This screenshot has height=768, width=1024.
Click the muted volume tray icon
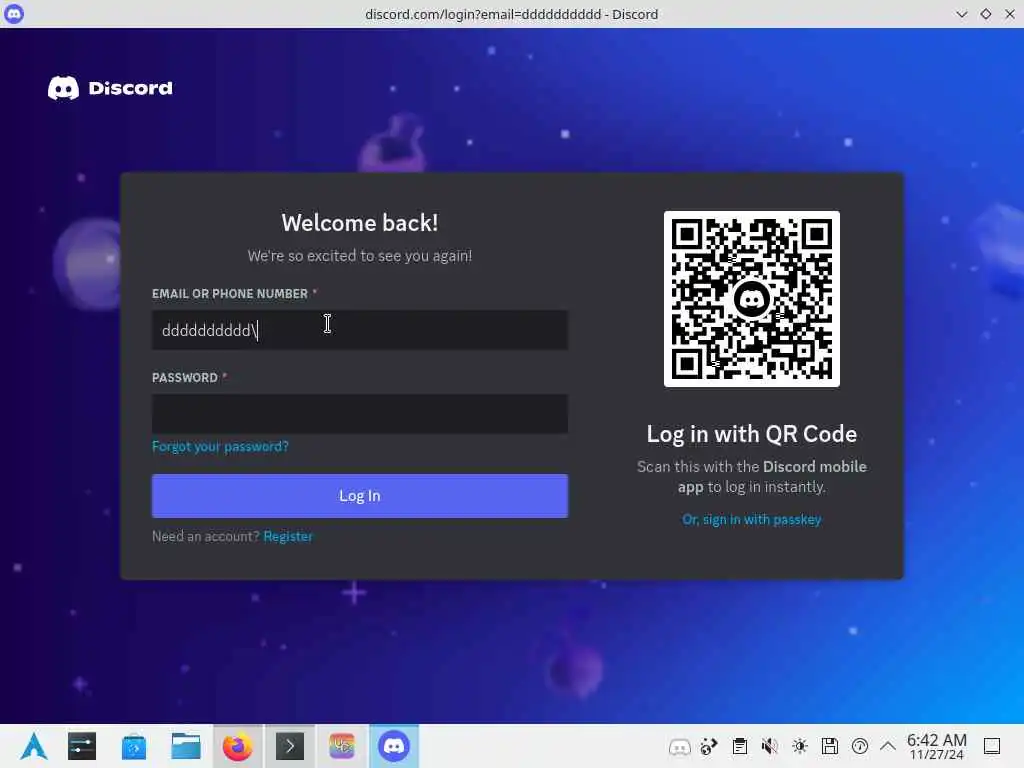pyautogui.click(x=770, y=746)
